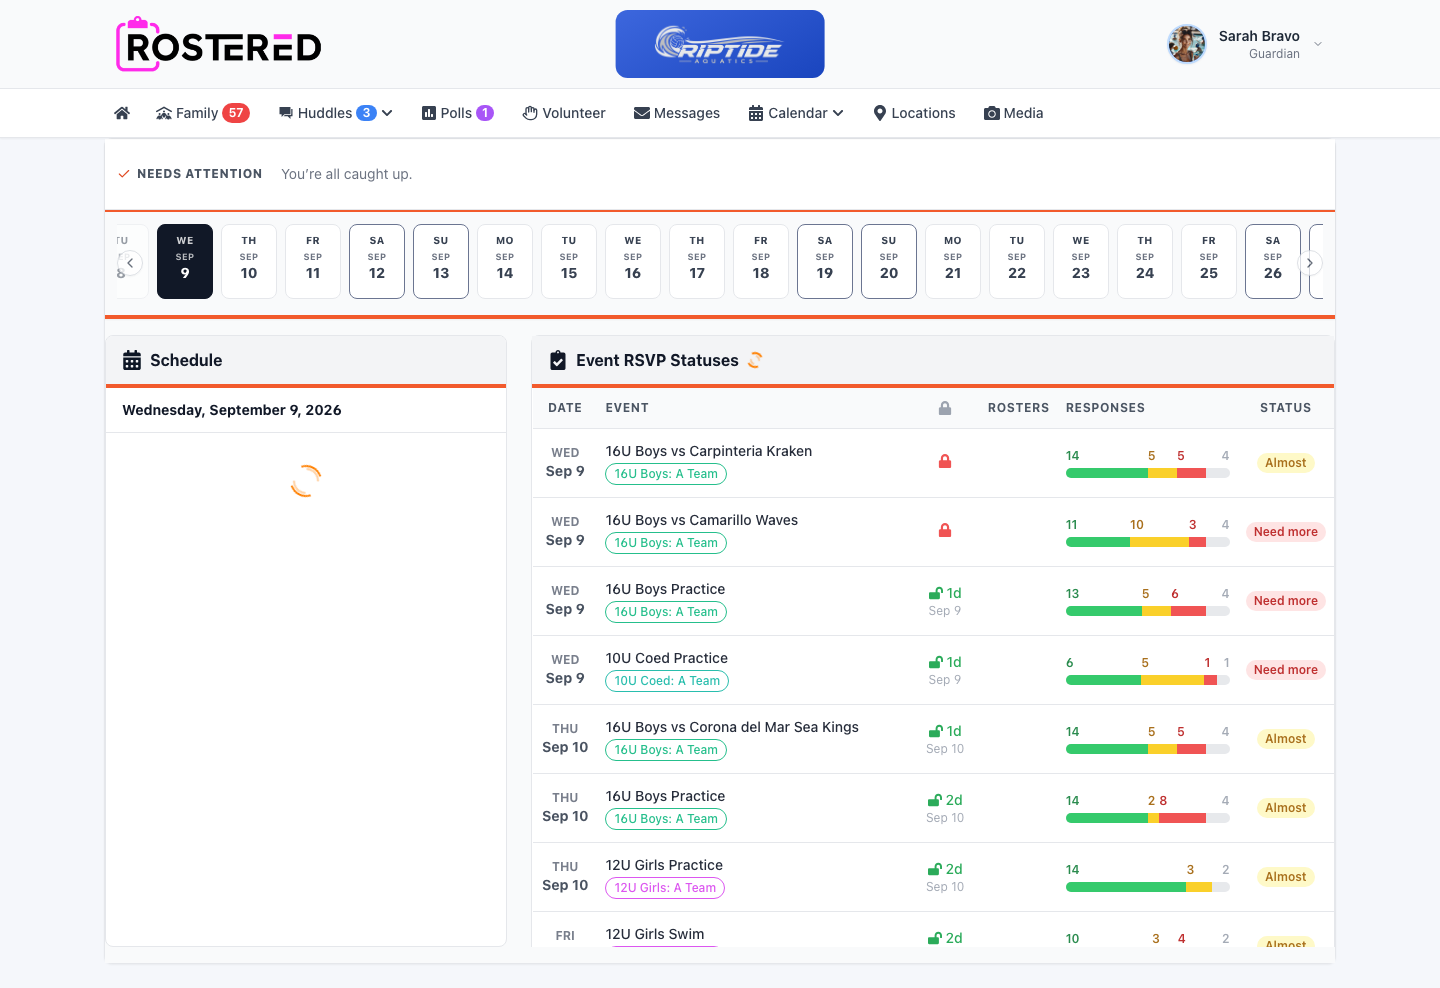The width and height of the screenshot is (1440, 988).
Task: Click the Rostered logo
Action: 219,45
